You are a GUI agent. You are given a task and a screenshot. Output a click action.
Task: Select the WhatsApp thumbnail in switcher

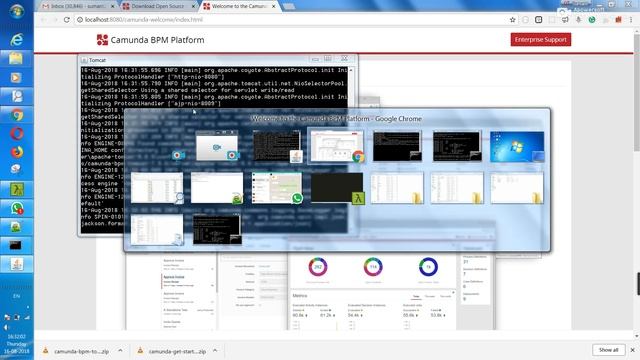tap(277, 188)
